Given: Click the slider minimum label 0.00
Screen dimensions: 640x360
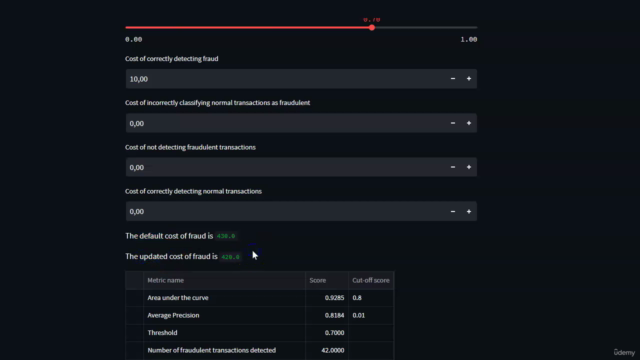Looking at the screenshot, I should [133, 40].
